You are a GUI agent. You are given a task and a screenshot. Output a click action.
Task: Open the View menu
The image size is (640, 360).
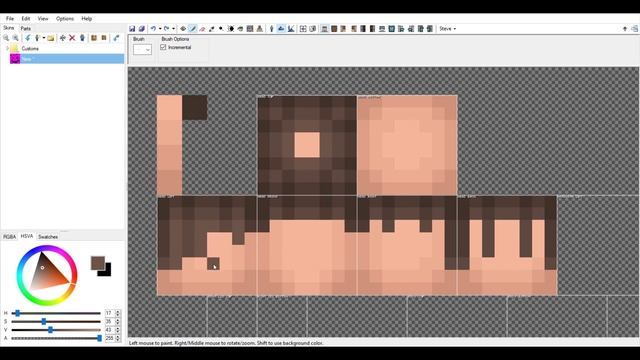tap(43, 18)
